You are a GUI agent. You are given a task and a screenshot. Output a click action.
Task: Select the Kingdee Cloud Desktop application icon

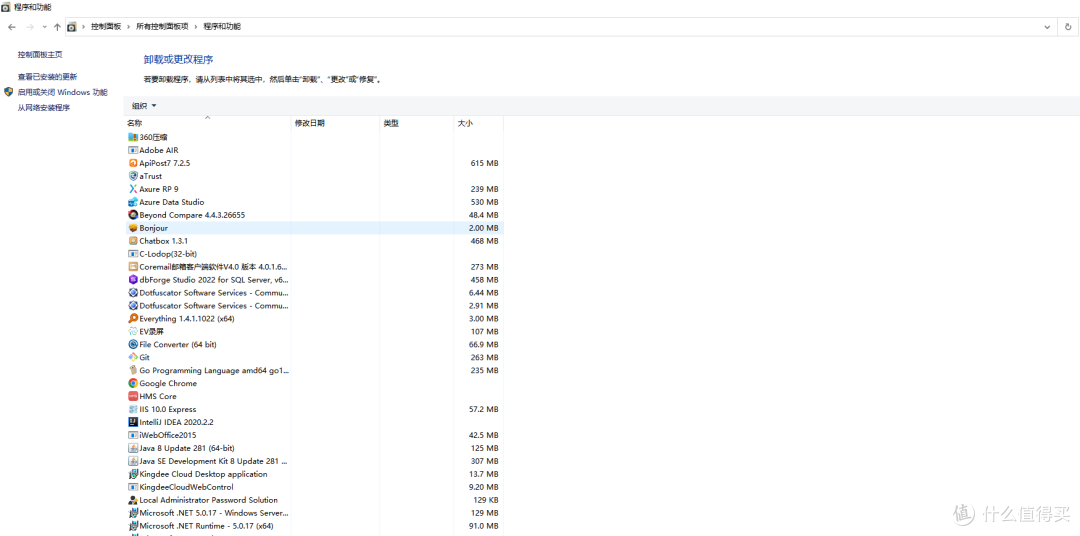133,474
